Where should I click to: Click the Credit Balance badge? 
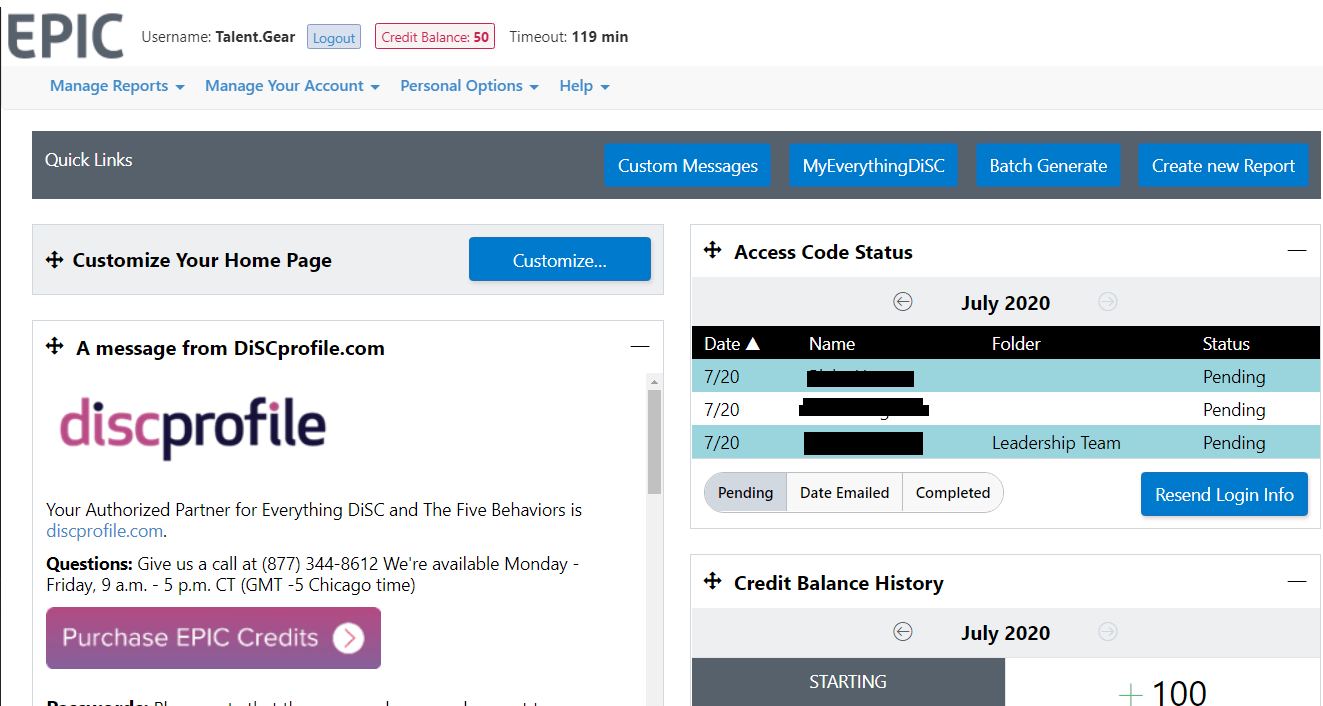[x=435, y=37]
